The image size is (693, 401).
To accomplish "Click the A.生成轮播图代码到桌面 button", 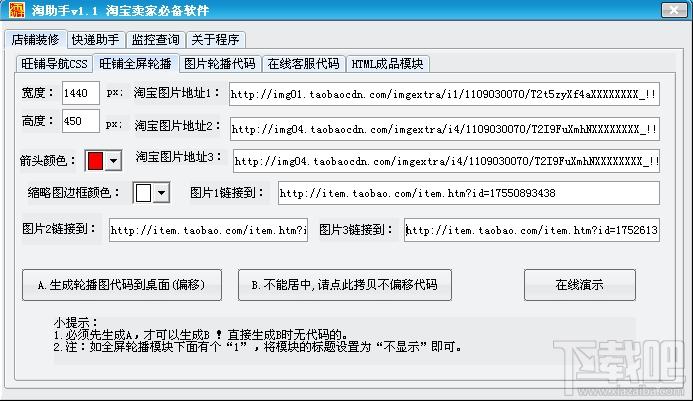I will tap(122, 285).
